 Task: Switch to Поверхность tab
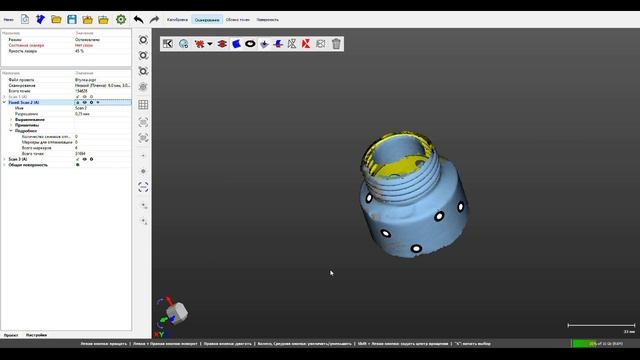pos(267,20)
